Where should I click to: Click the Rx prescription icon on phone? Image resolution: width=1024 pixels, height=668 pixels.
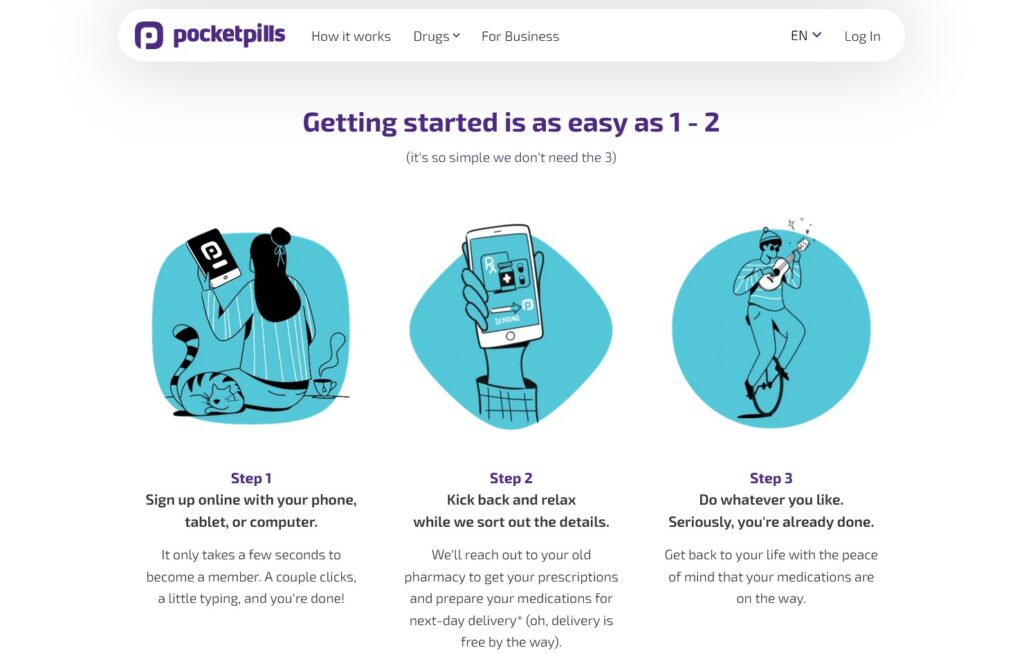[x=489, y=264]
